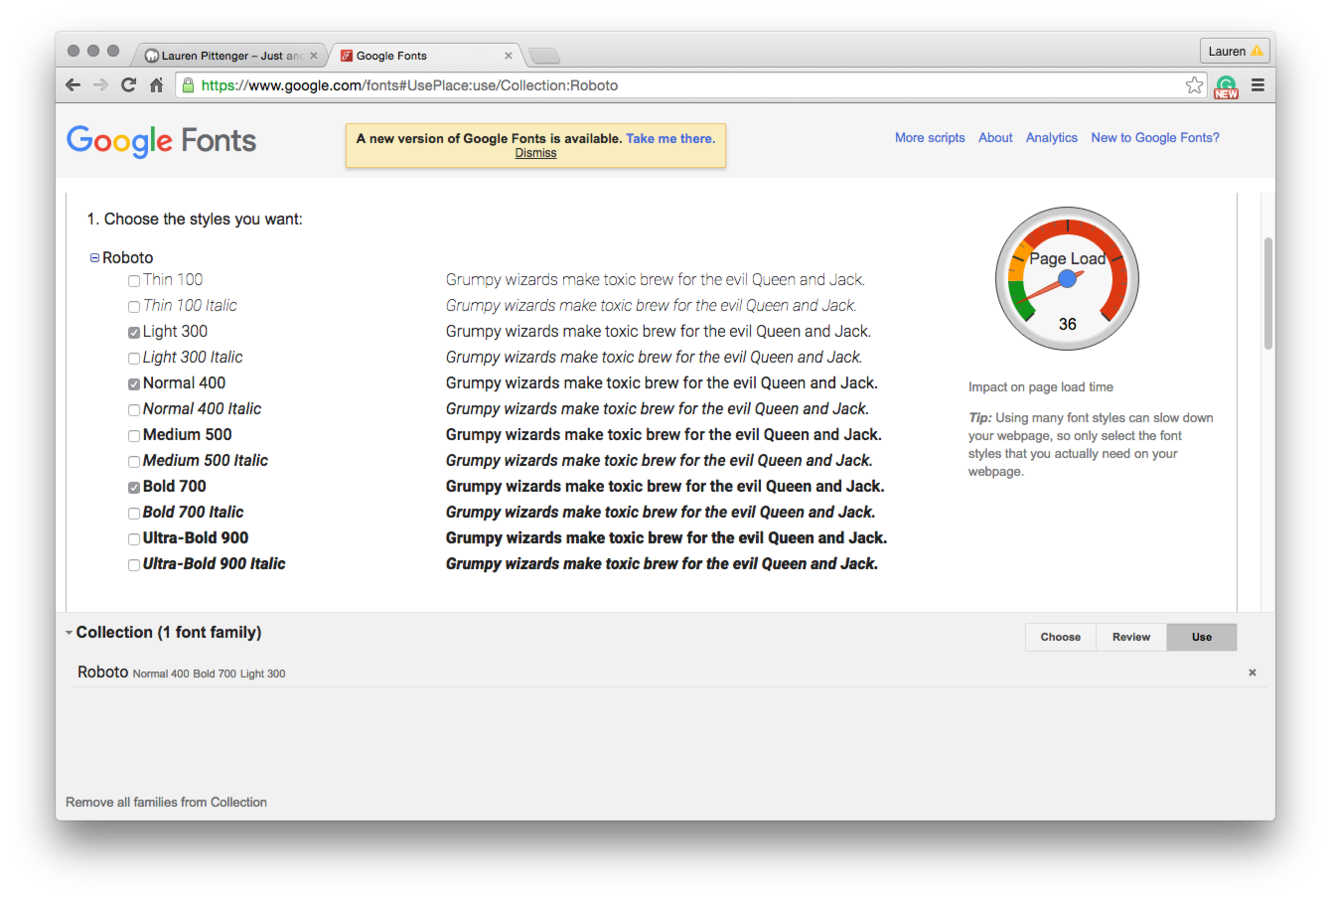Focus the URL address bar
The image size is (1331, 900).
[x=690, y=85]
